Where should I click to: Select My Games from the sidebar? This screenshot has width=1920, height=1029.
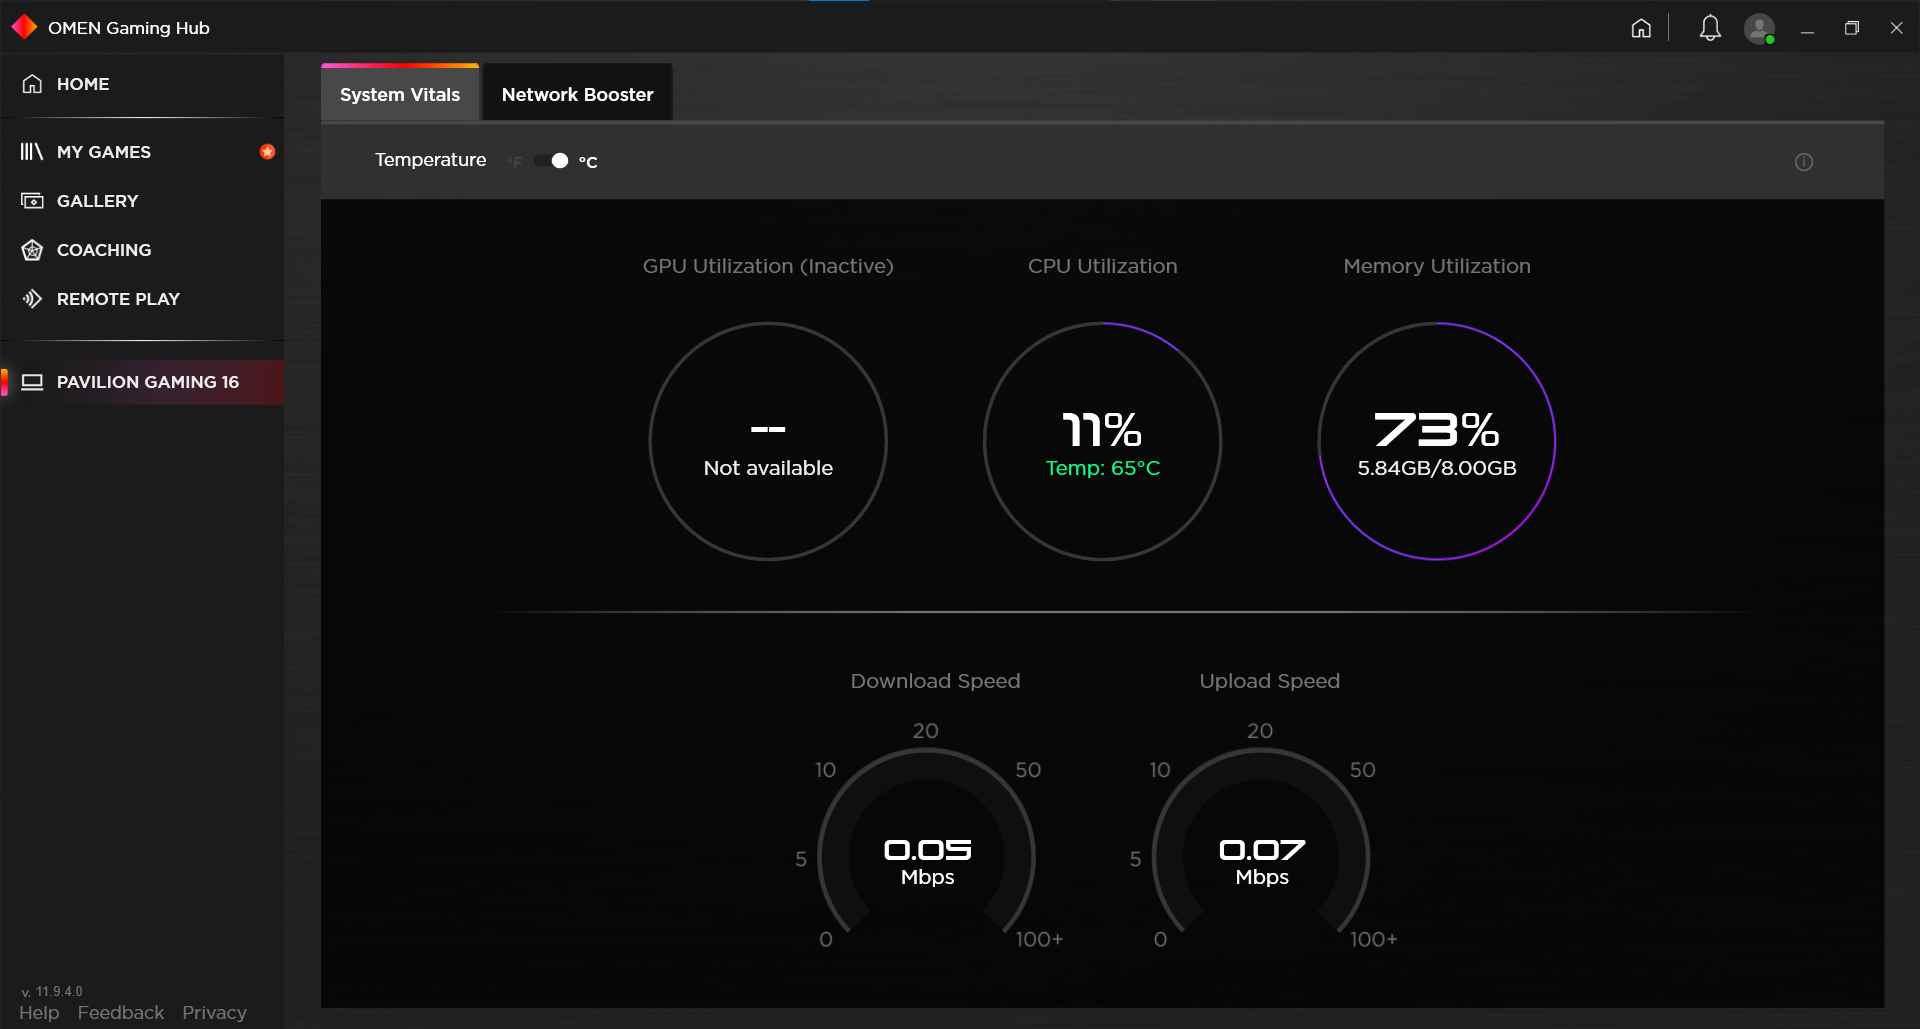[103, 151]
